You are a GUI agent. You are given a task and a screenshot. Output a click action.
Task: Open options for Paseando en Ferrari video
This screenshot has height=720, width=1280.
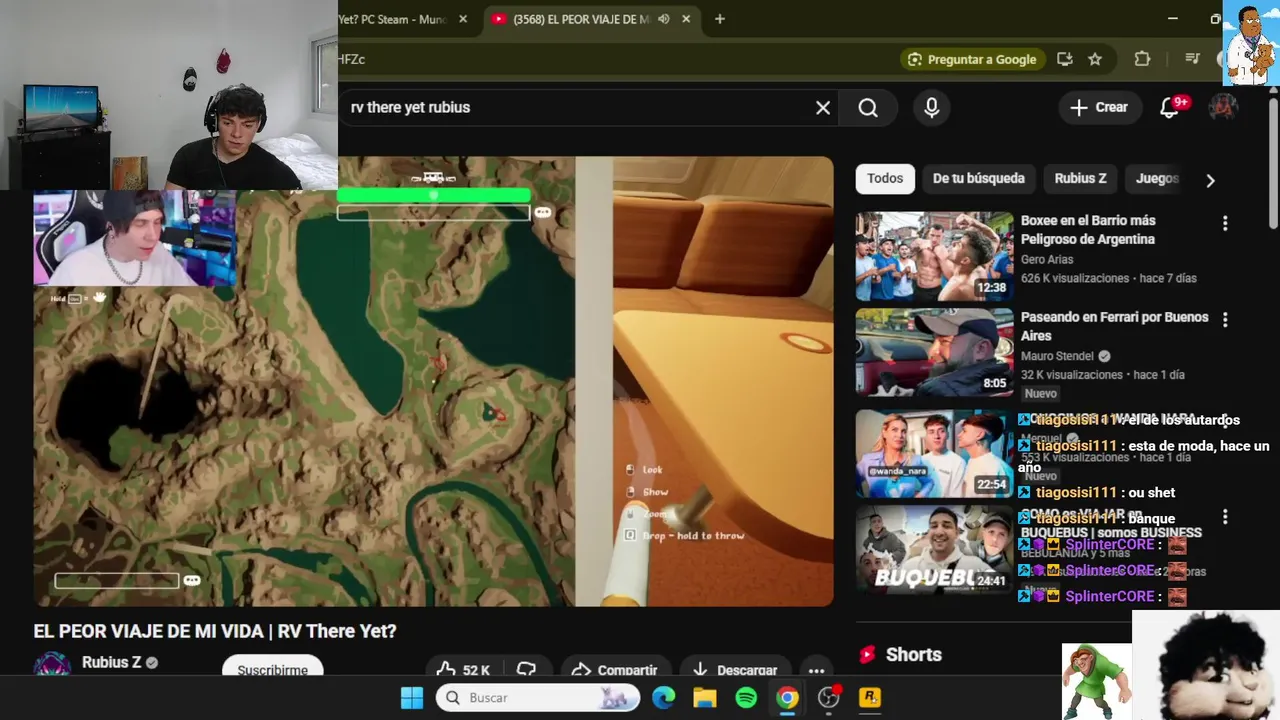1225,320
